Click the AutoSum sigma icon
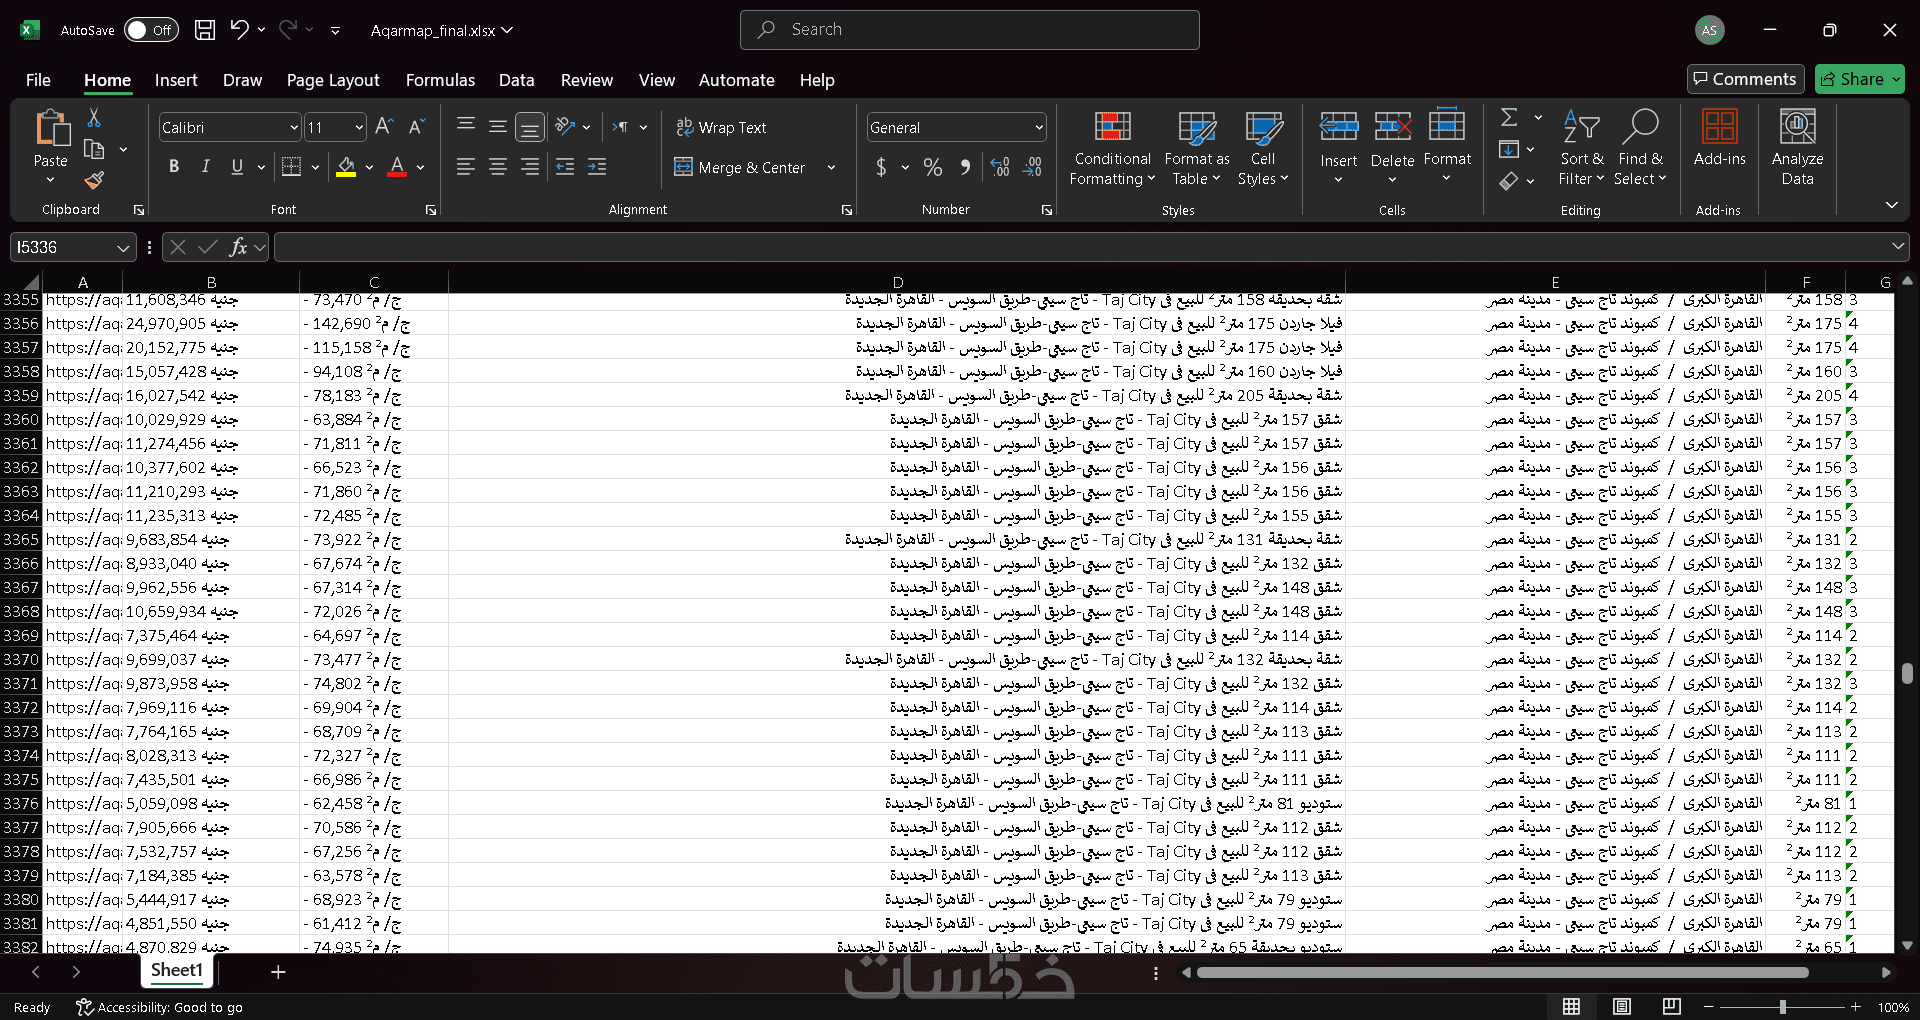The image size is (1920, 1020). click(x=1509, y=118)
